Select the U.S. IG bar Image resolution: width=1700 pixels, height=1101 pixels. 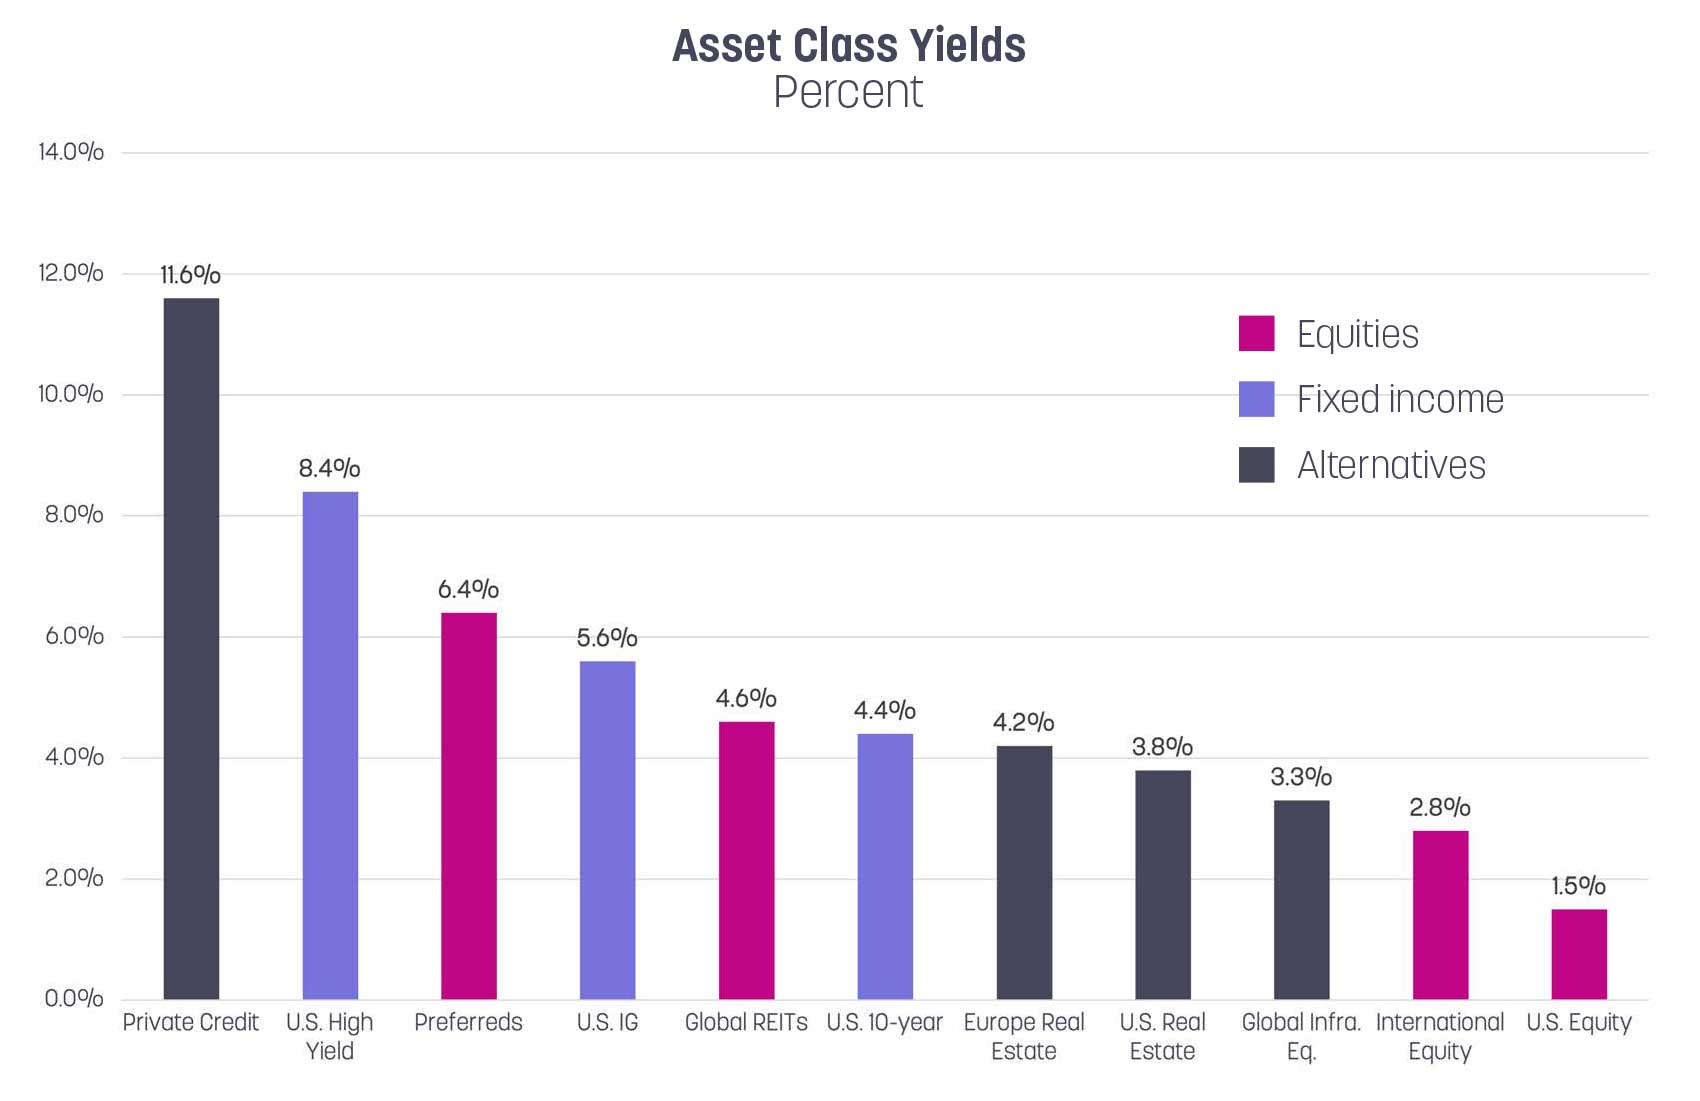point(607,830)
